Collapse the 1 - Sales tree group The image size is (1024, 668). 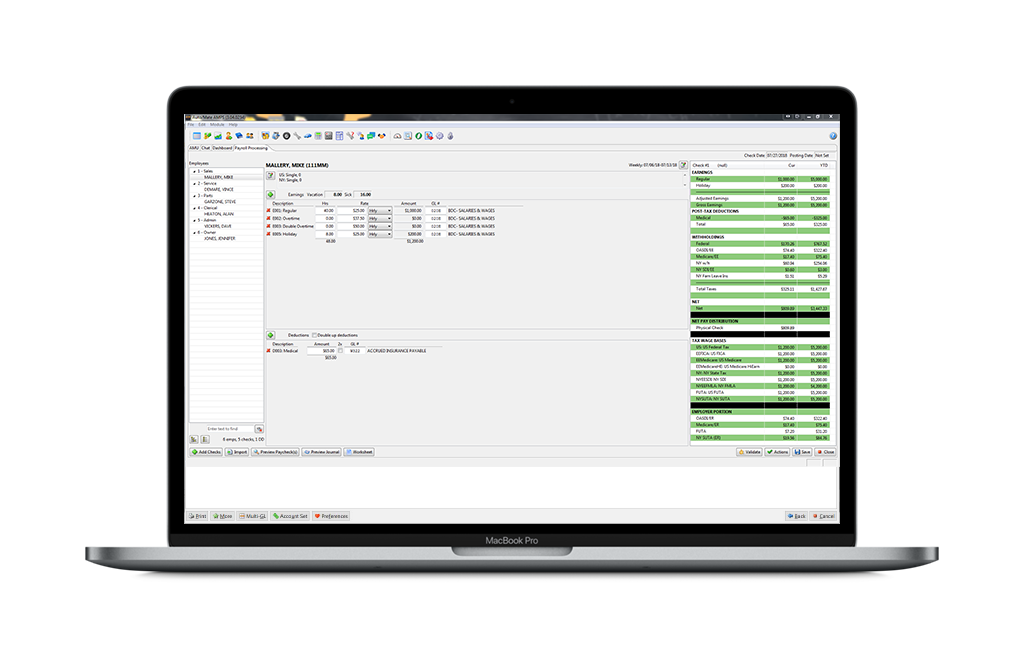point(194,171)
